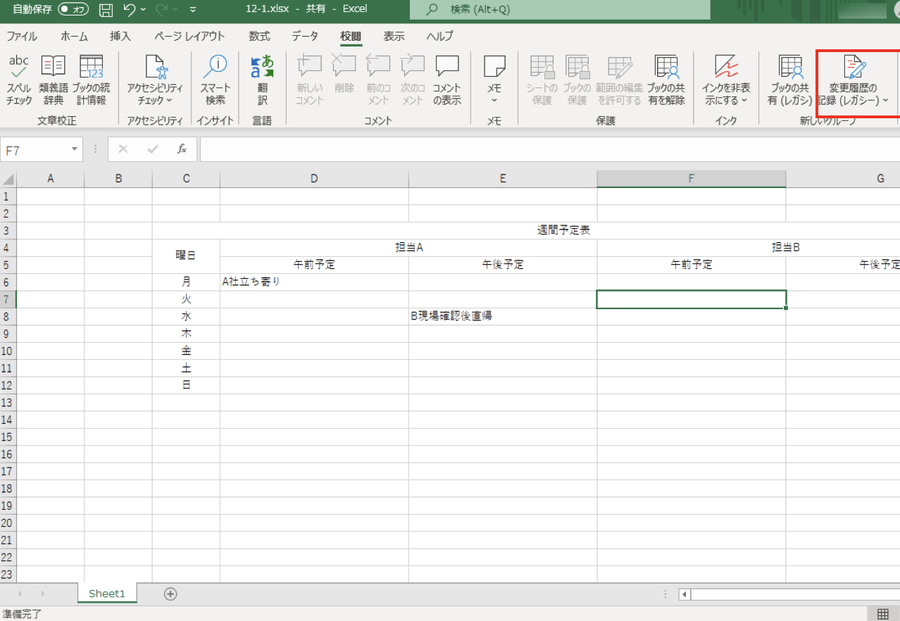Show comments with コメントの表示 icon

447,80
